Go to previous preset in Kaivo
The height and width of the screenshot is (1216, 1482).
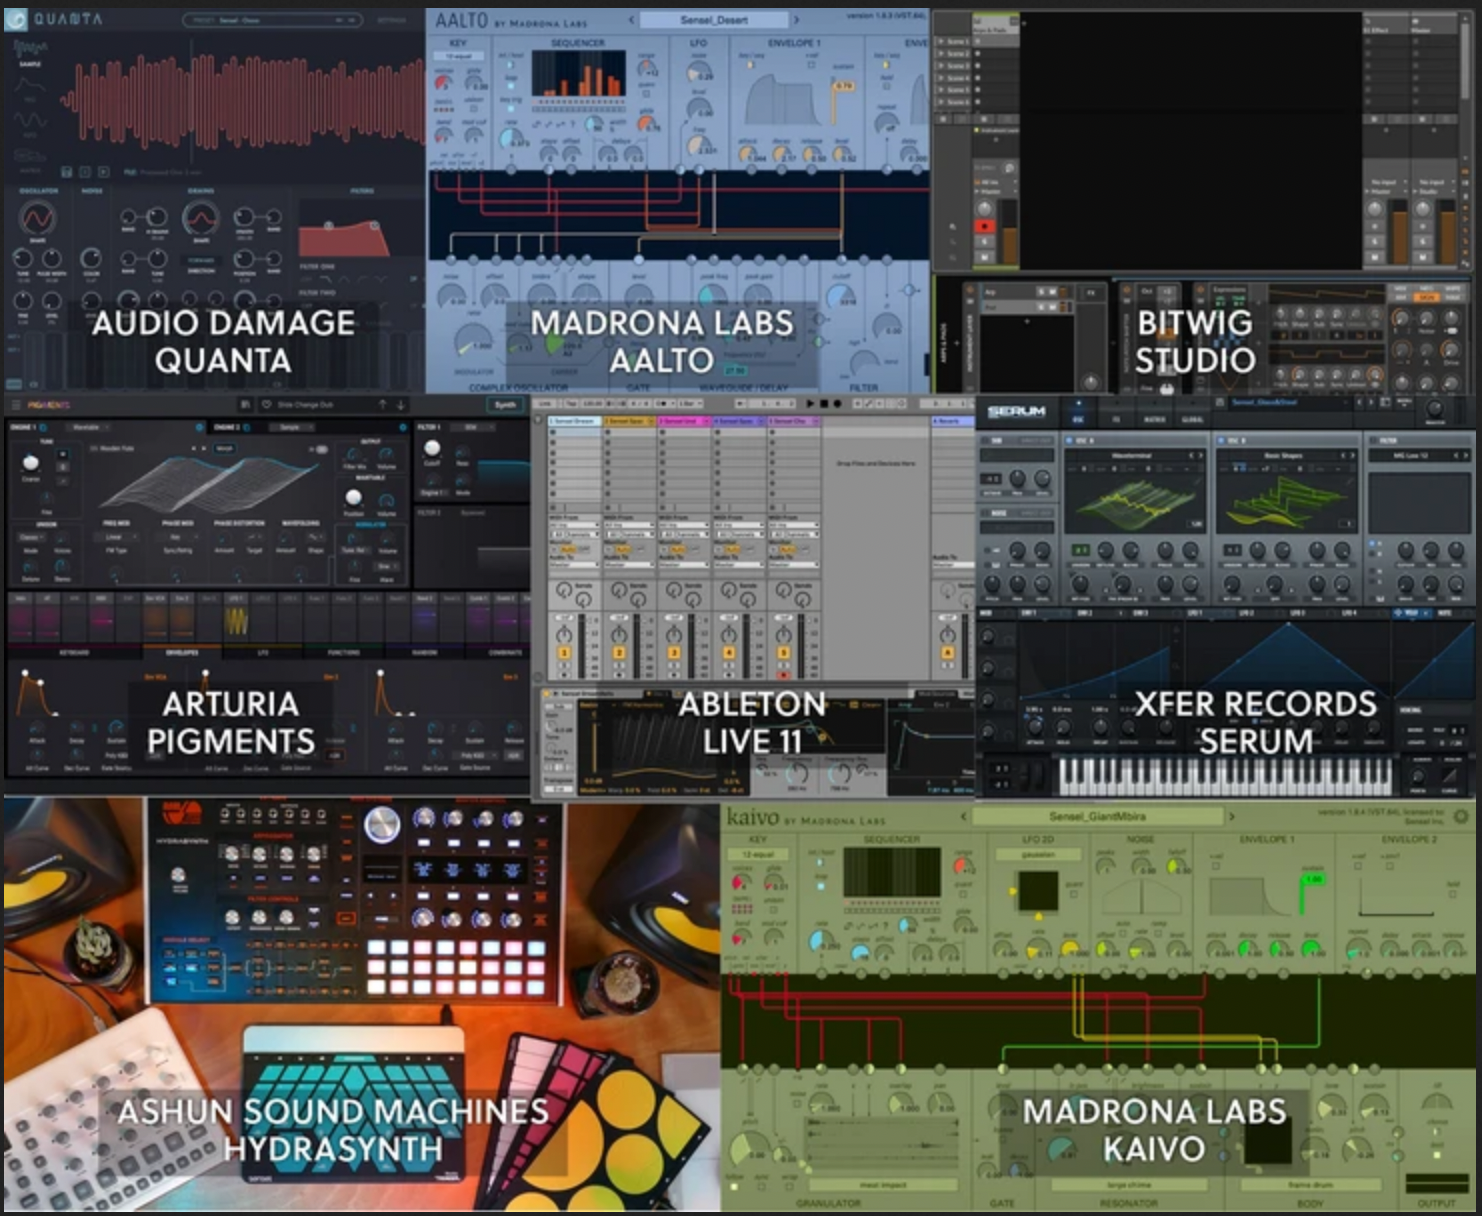pyautogui.click(x=963, y=816)
